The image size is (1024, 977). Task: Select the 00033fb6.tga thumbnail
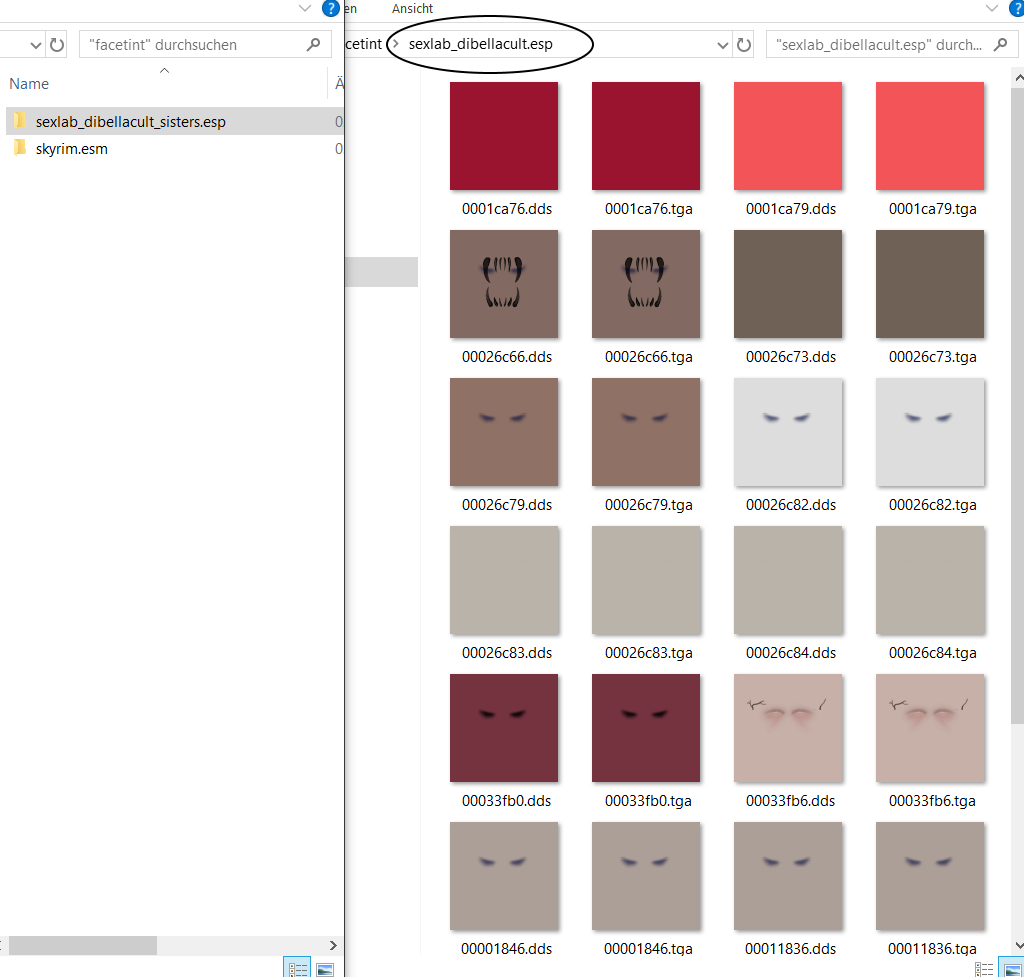pos(930,728)
